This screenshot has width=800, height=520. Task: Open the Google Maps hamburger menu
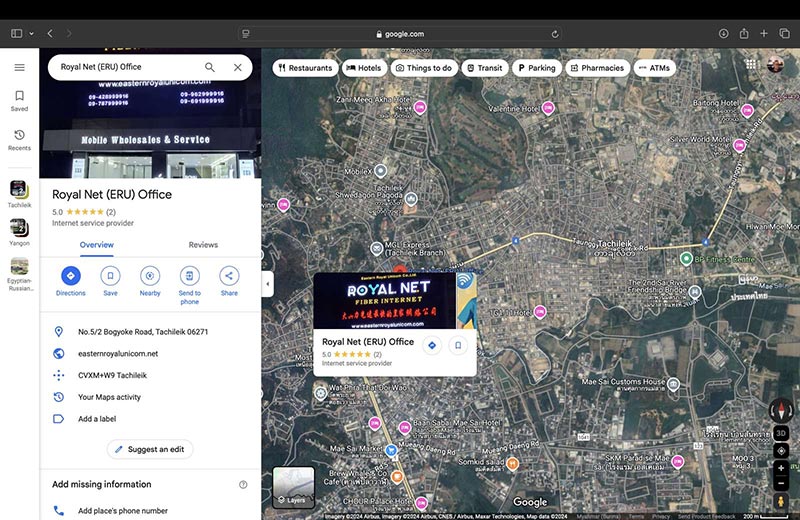tap(19, 67)
